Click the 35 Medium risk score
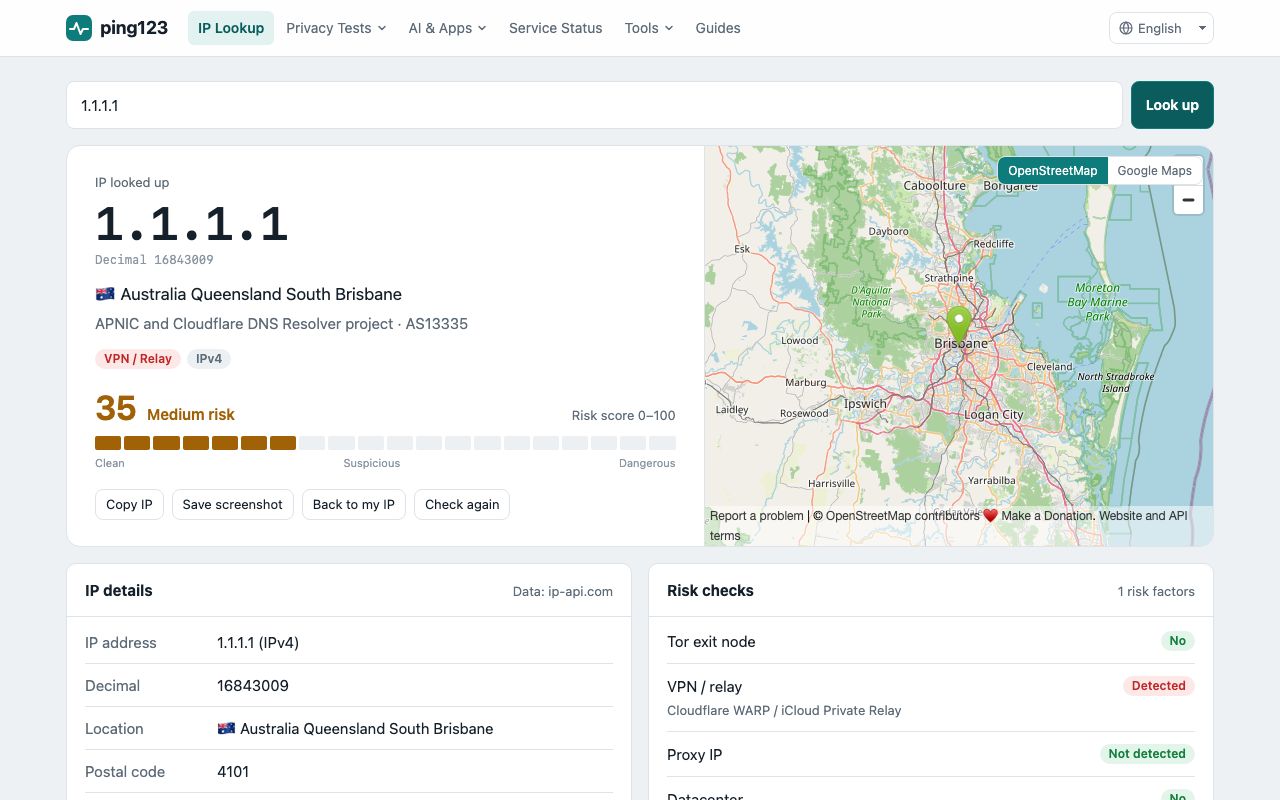 click(165, 409)
